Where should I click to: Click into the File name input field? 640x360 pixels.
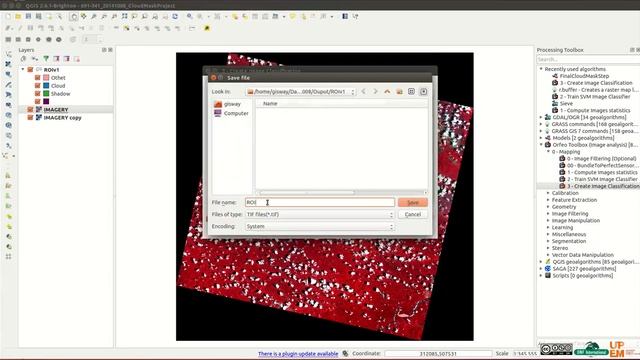(x=320, y=202)
